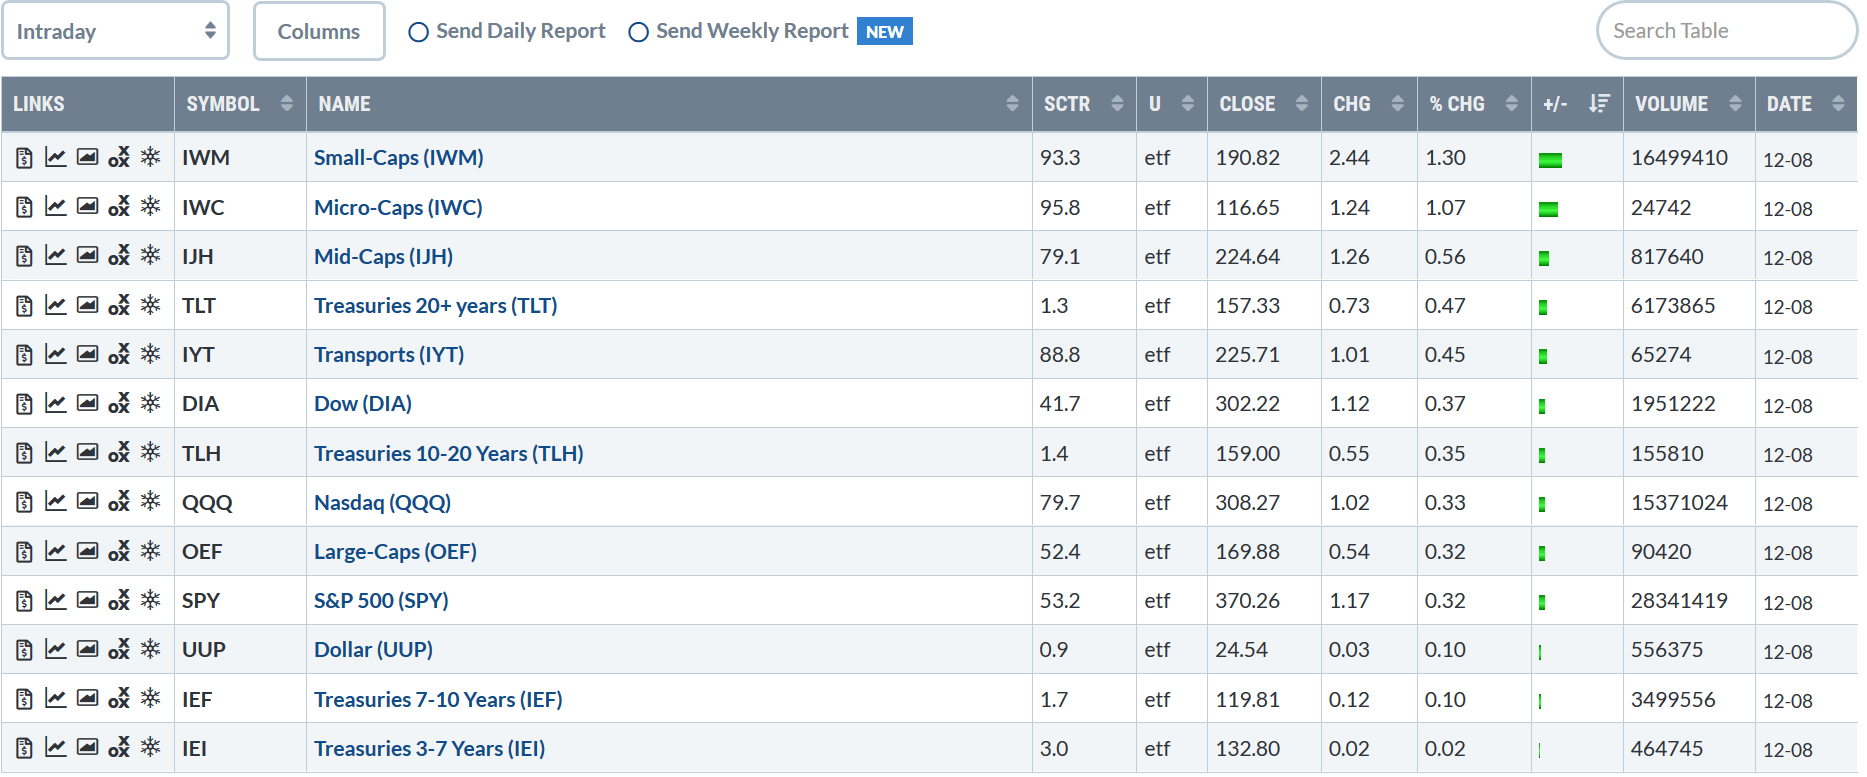Open the seasonality snowflake icon for IEI
This screenshot has width=1867, height=777.
[150, 747]
